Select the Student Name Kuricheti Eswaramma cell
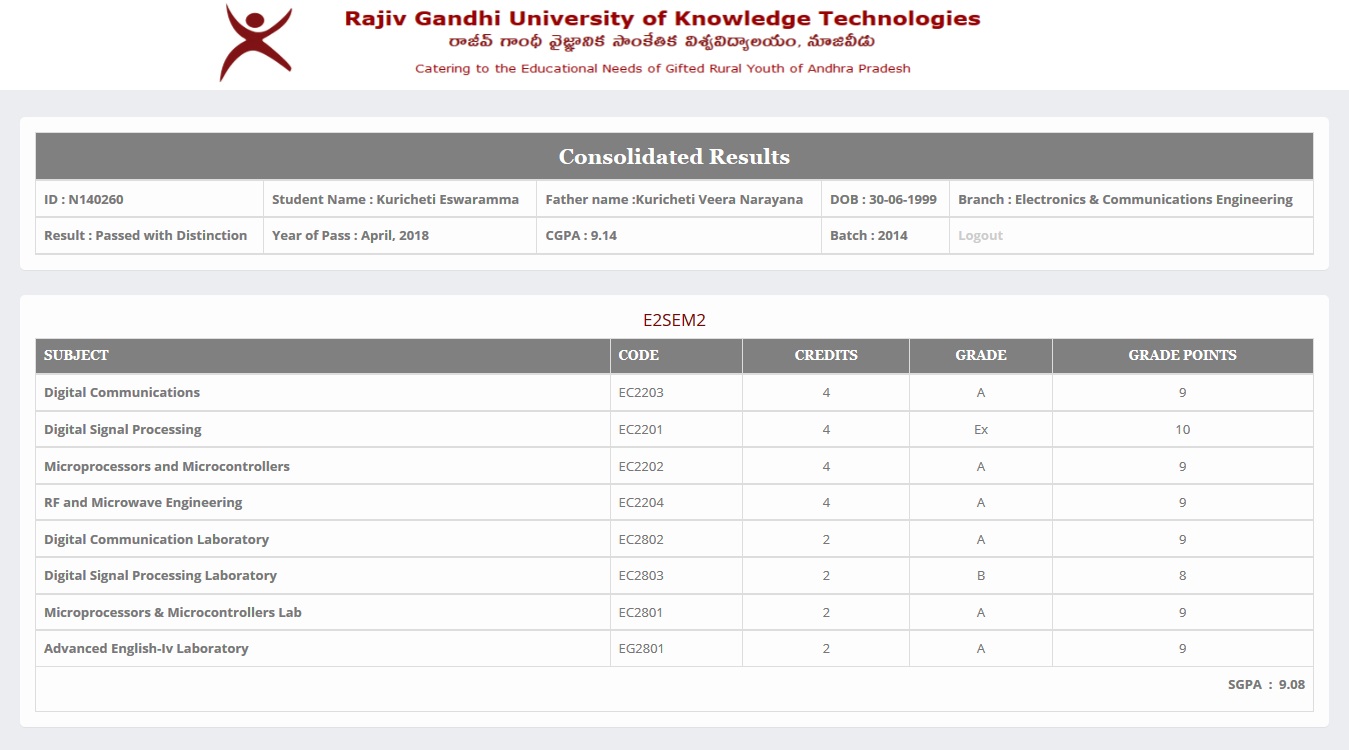 click(400, 199)
